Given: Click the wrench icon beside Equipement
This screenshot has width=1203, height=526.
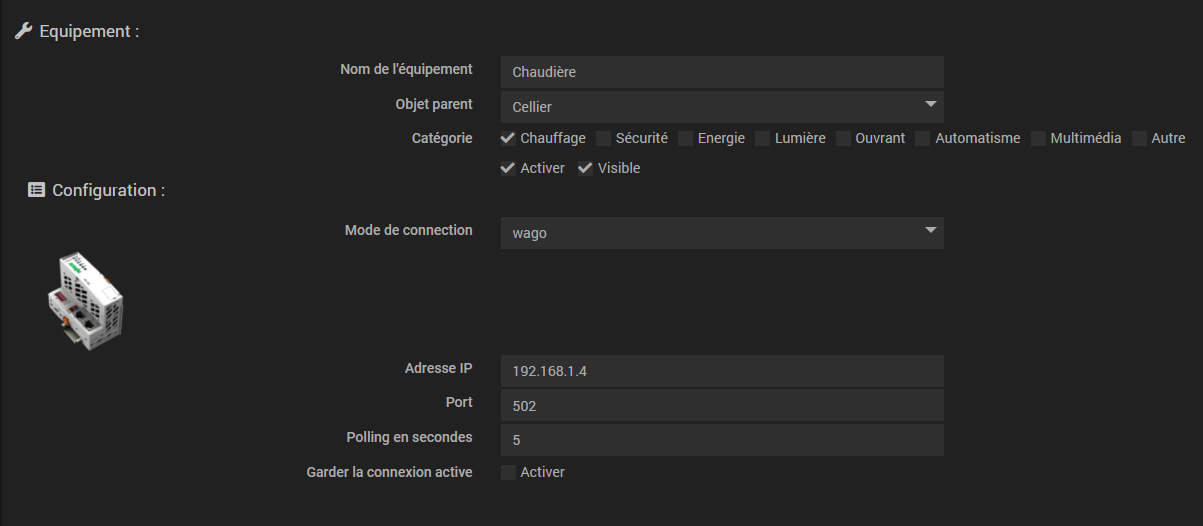Looking at the screenshot, I should click(x=23, y=31).
